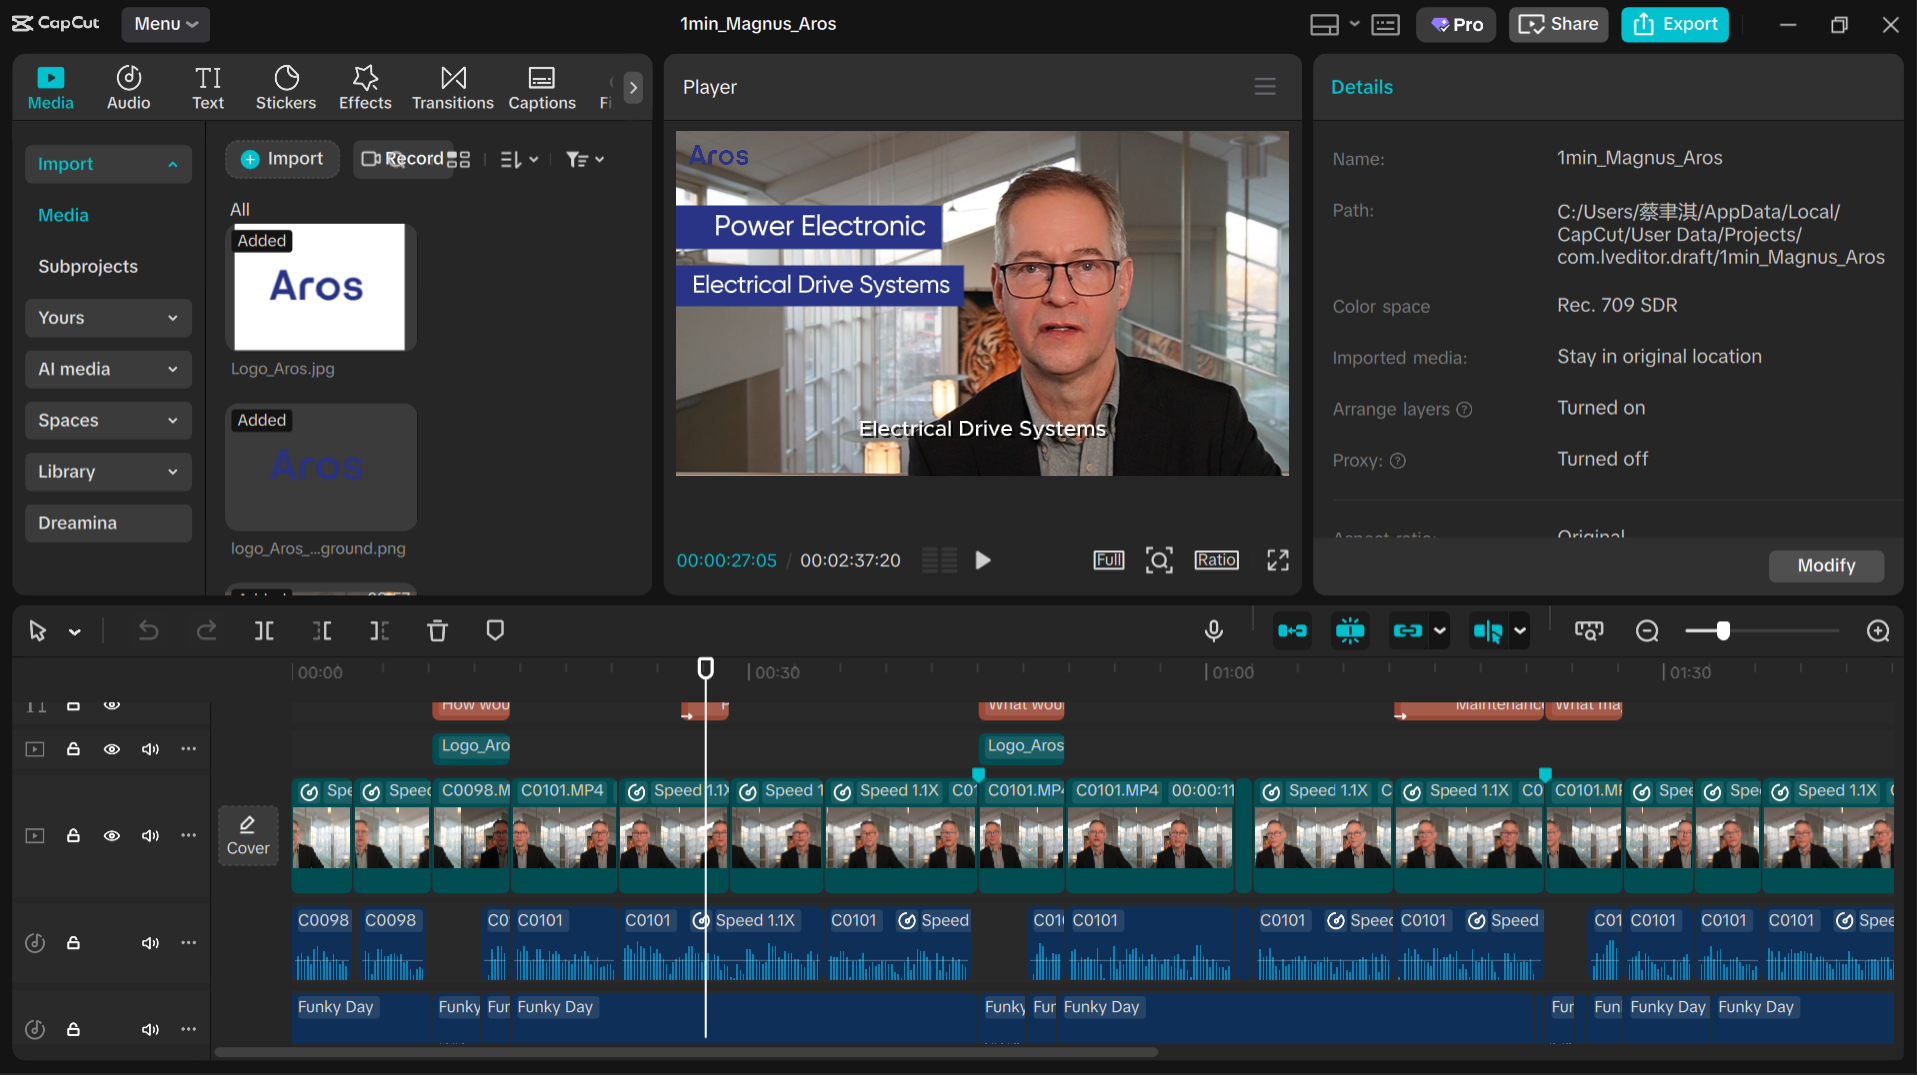The image size is (1917, 1075).
Task: Expand the AI media dropdown
Action: coord(107,369)
